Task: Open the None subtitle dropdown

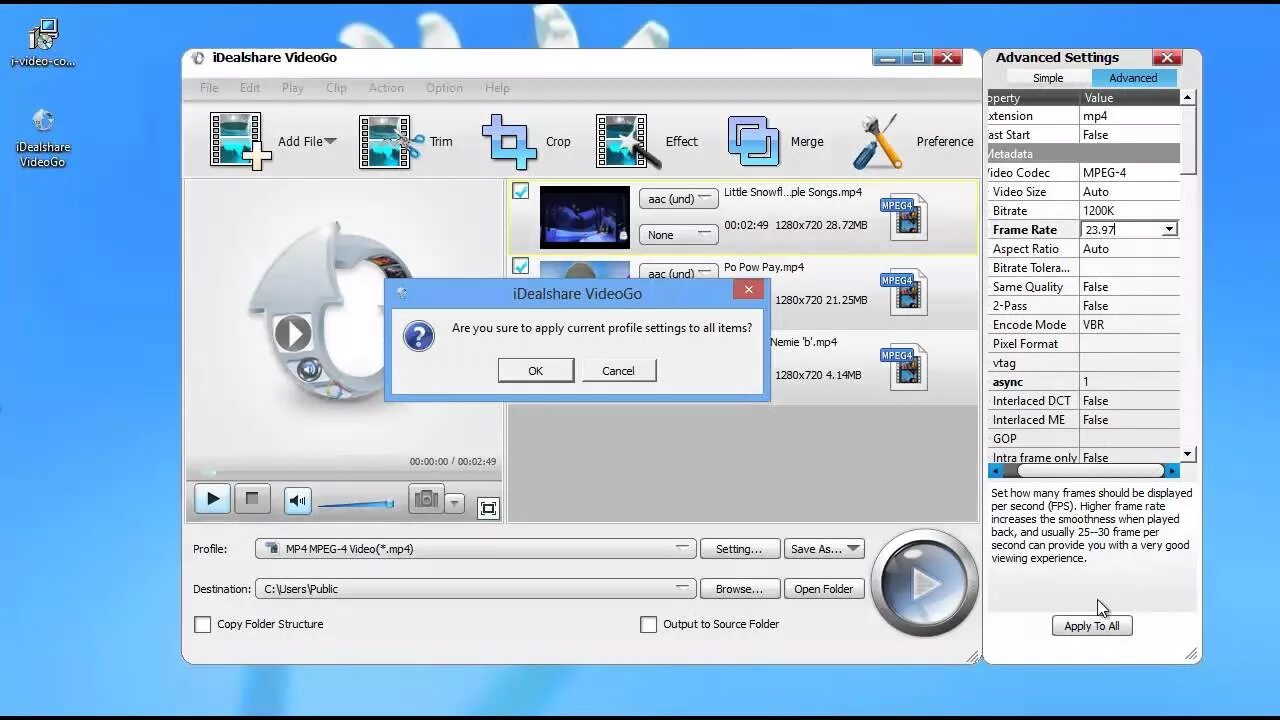Action: tap(678, 235)
